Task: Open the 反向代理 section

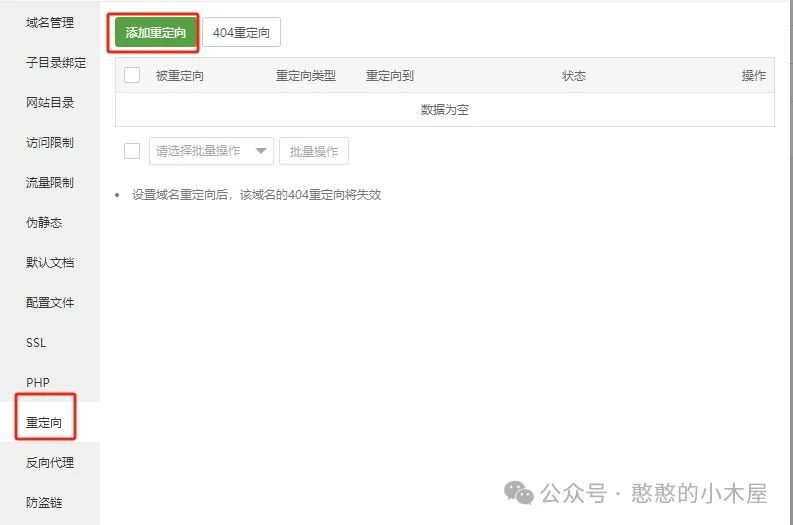Action: pyautogui.click(x=50, y=462)
